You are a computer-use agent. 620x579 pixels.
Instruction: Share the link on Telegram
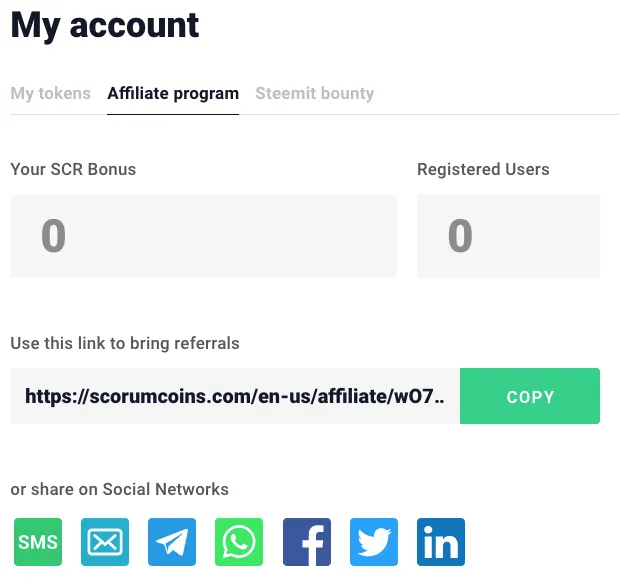(x=172, y=543)
